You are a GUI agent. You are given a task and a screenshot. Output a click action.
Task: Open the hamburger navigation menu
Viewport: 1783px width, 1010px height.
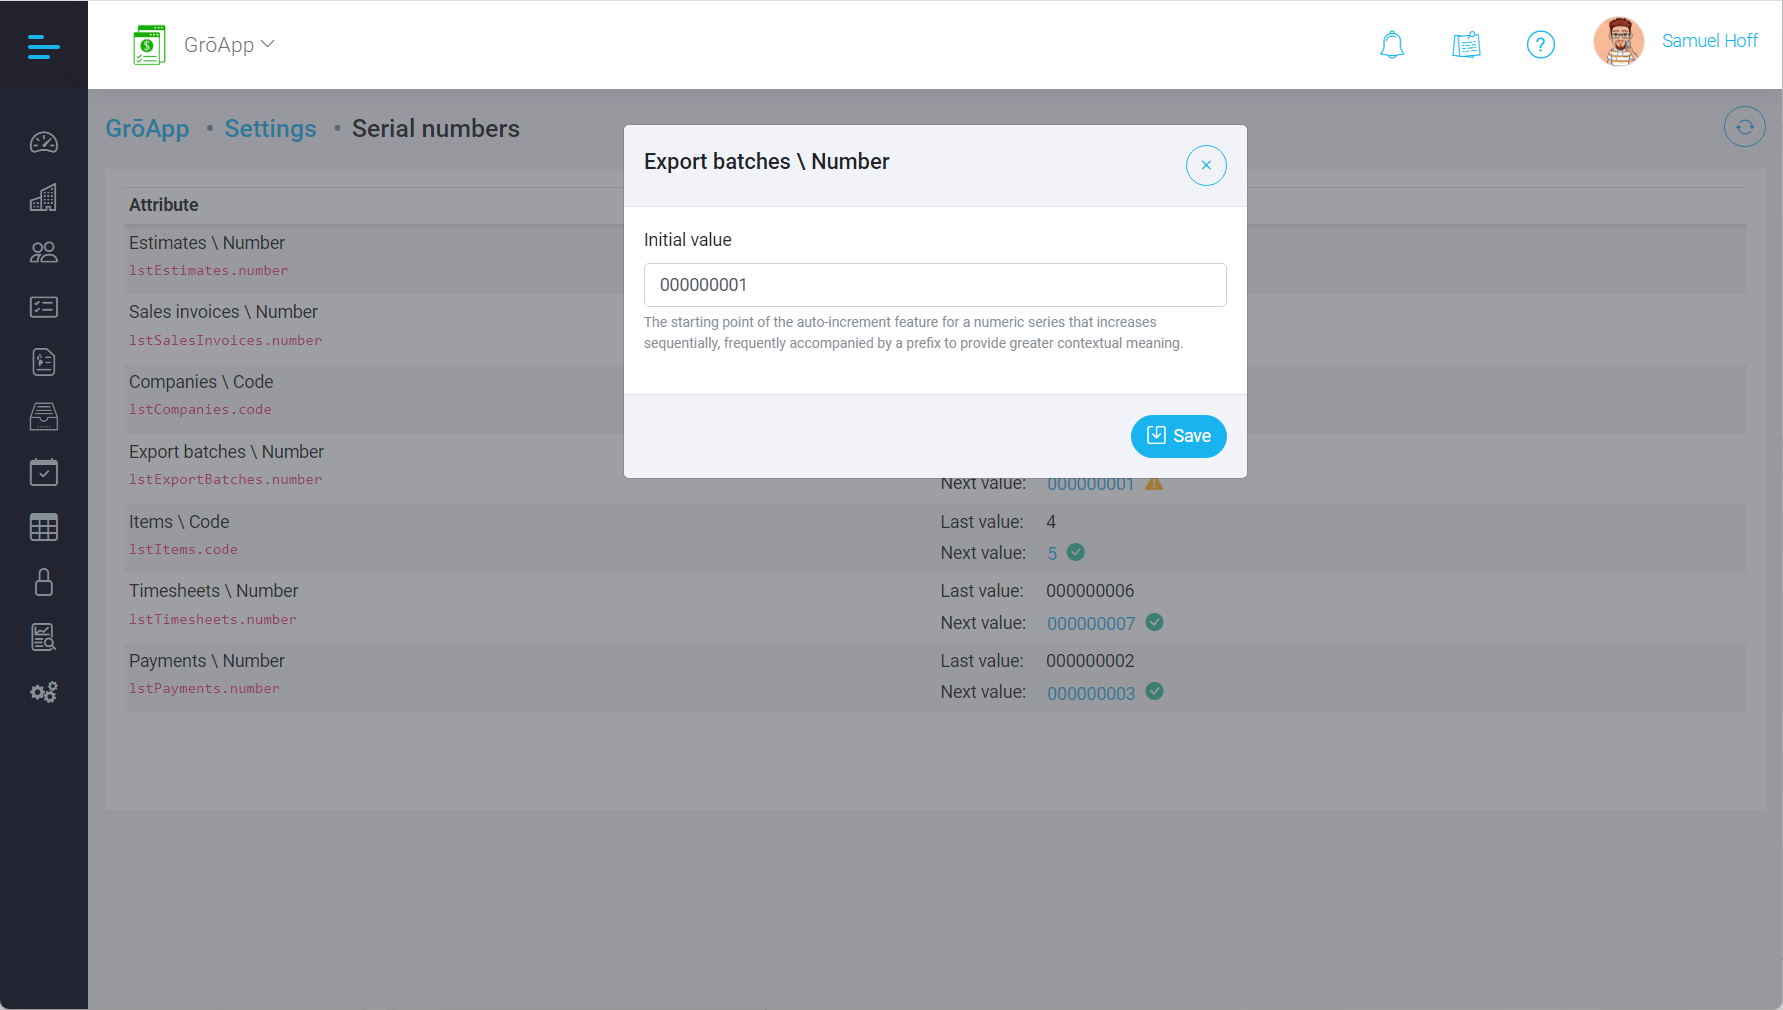(43, 46)
